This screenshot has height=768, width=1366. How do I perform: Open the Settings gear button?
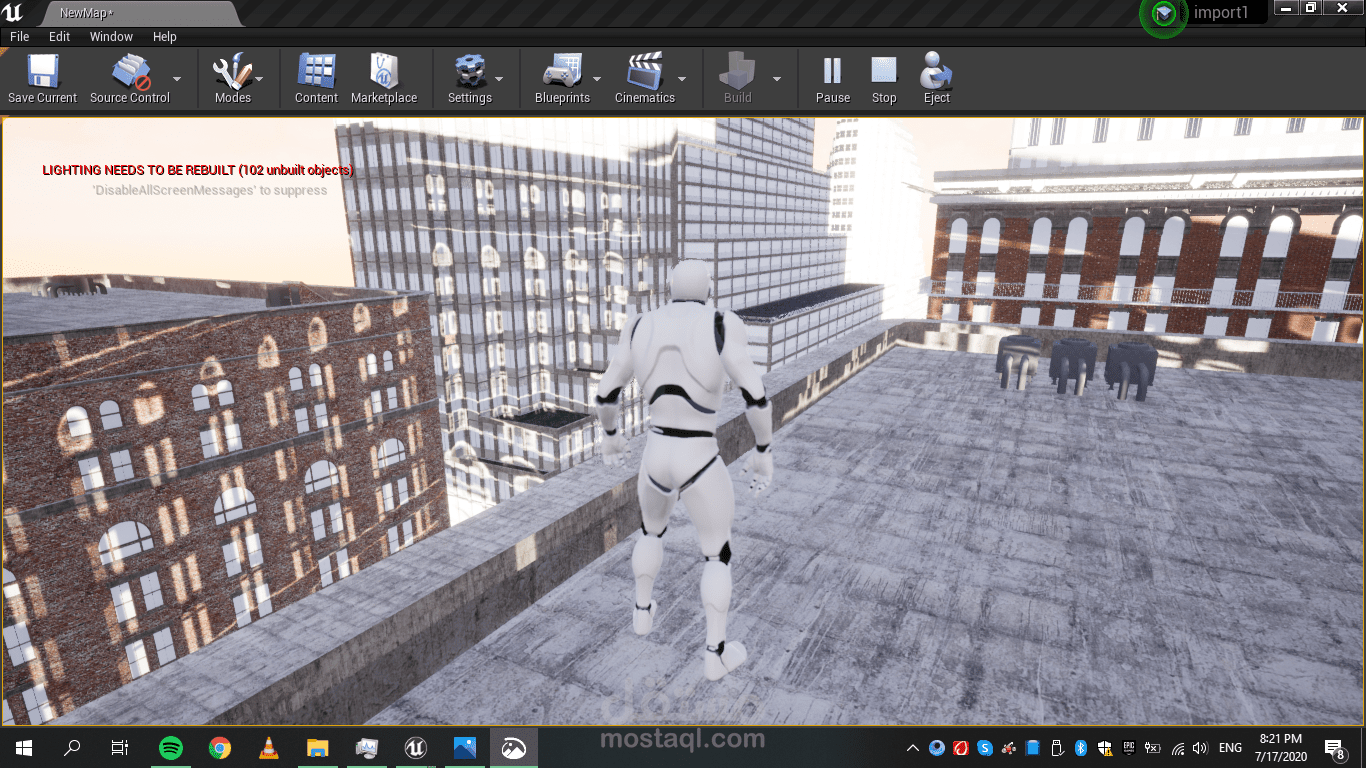470,78
